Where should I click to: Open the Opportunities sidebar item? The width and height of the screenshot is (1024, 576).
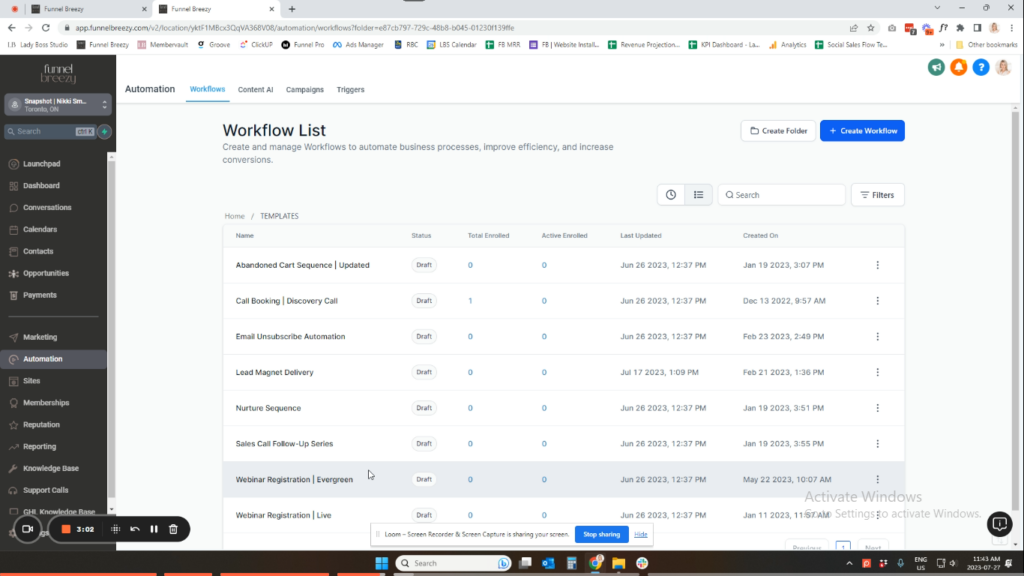click(x=46, y=273)
